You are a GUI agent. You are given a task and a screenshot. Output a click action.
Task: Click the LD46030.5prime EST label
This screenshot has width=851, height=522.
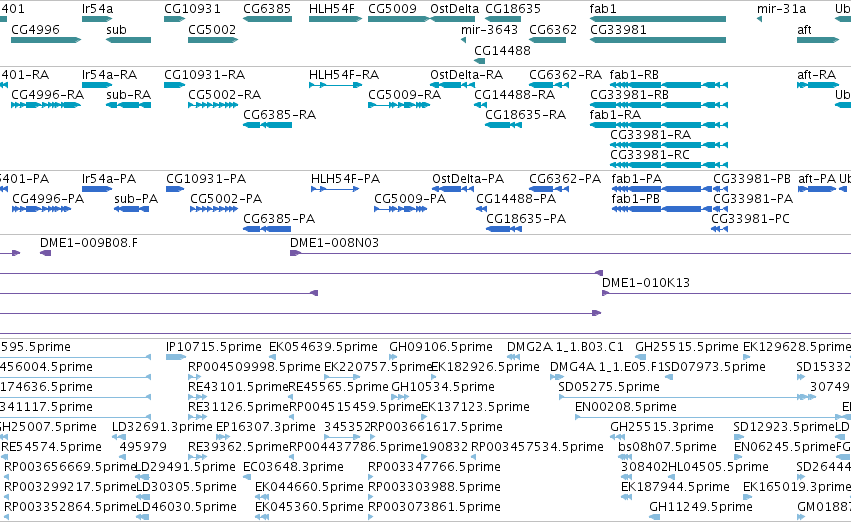pyautogui.click(x=186, y=507)
